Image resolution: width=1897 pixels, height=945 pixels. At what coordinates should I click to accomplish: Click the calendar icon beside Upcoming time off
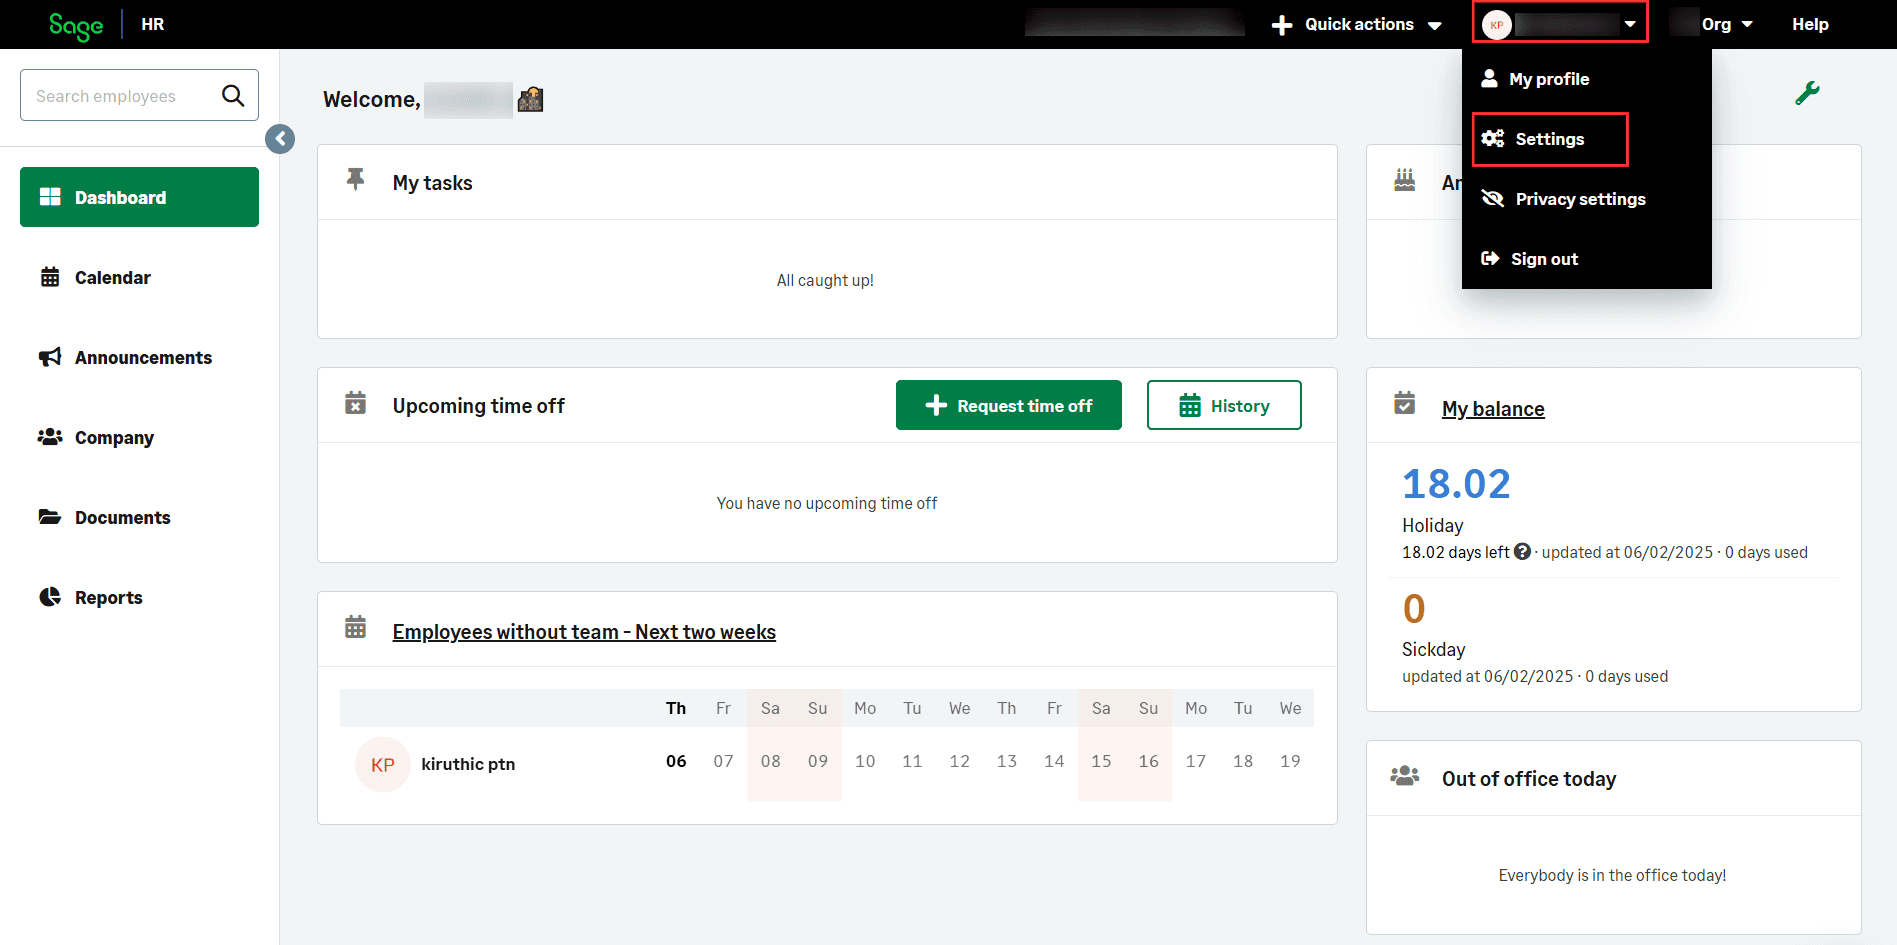point(355,403)
